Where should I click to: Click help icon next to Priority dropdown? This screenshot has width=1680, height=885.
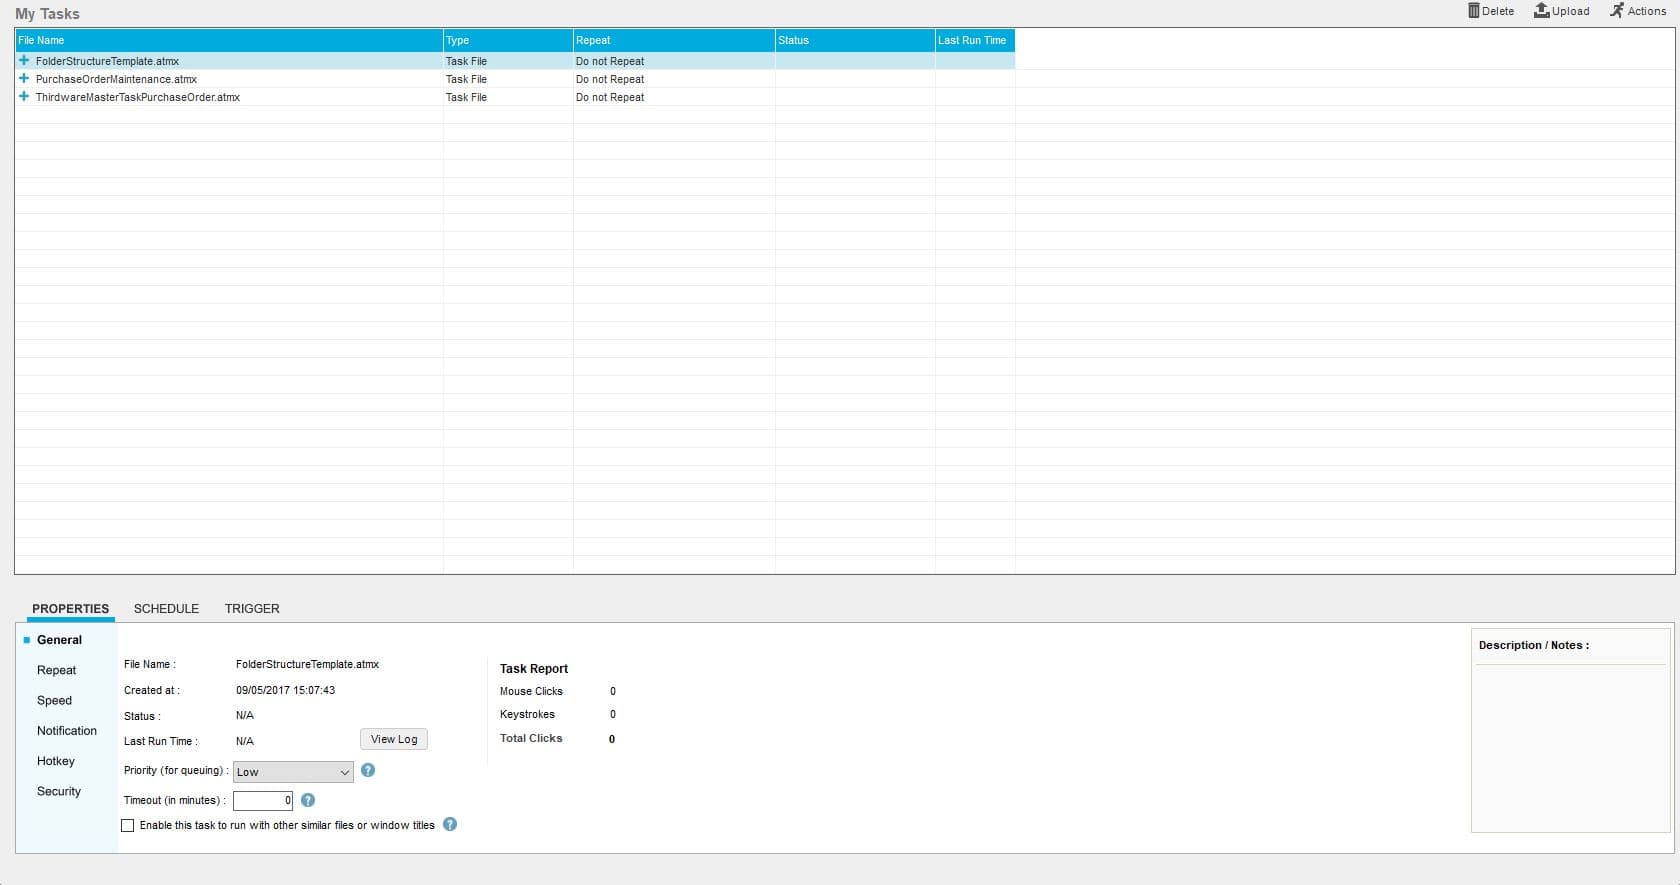(368, 770)
